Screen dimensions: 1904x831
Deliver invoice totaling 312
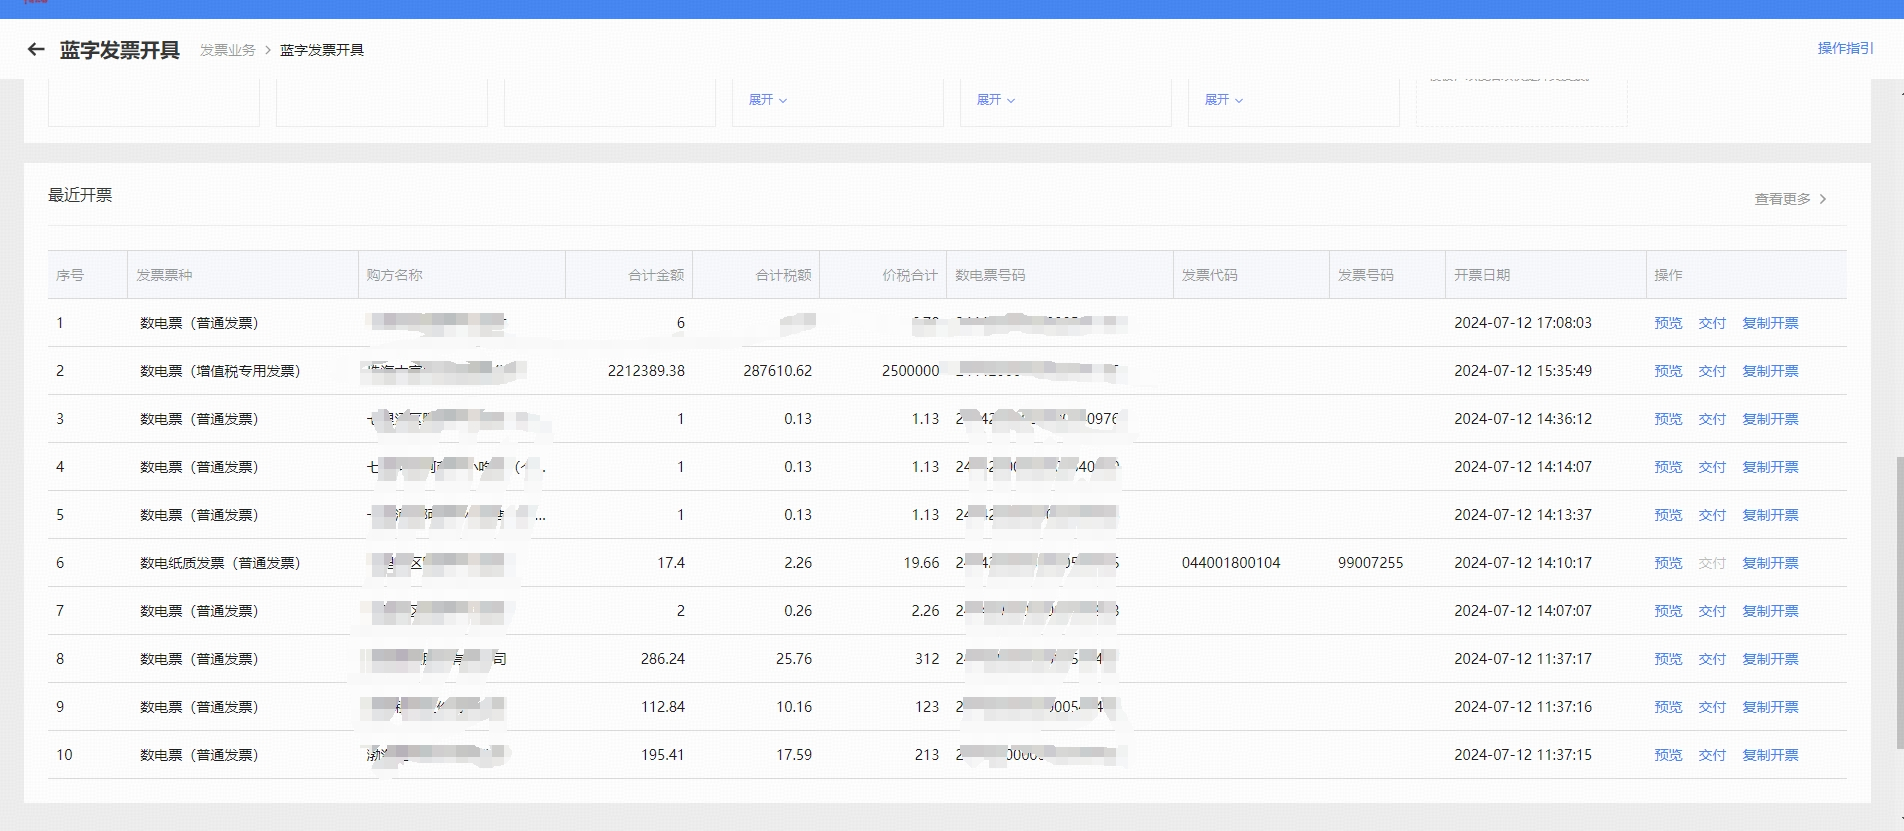click(1712, 659)
